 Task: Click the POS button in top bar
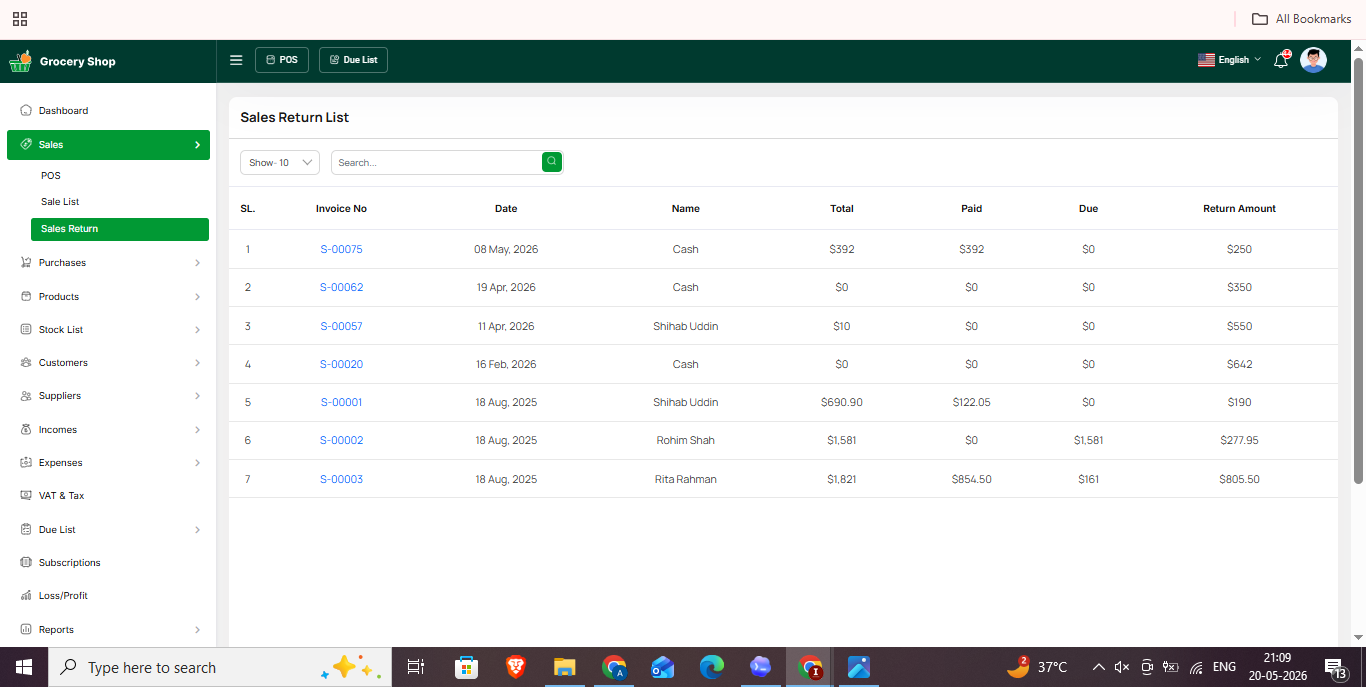point(282,60)
